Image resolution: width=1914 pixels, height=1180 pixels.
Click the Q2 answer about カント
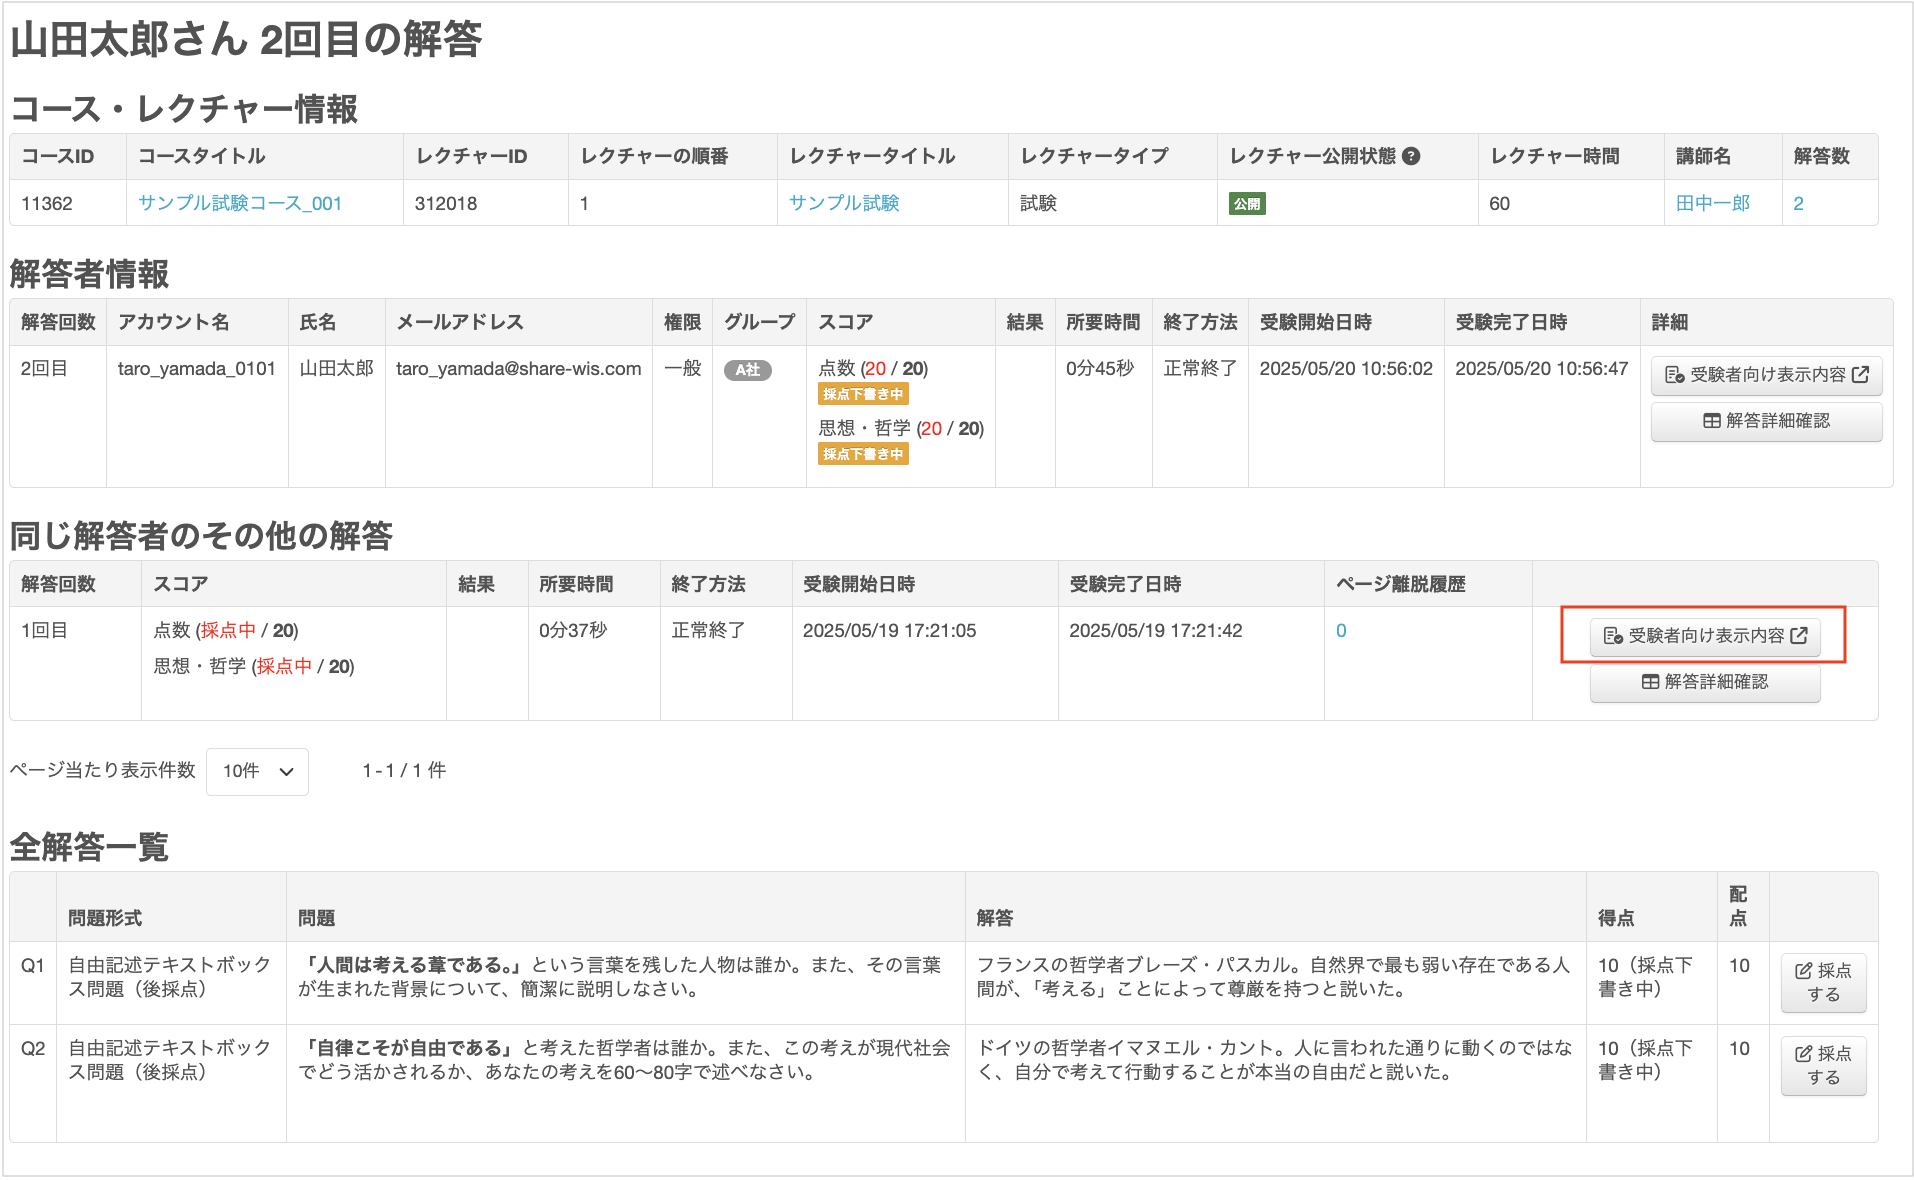coord(1275,1060)
